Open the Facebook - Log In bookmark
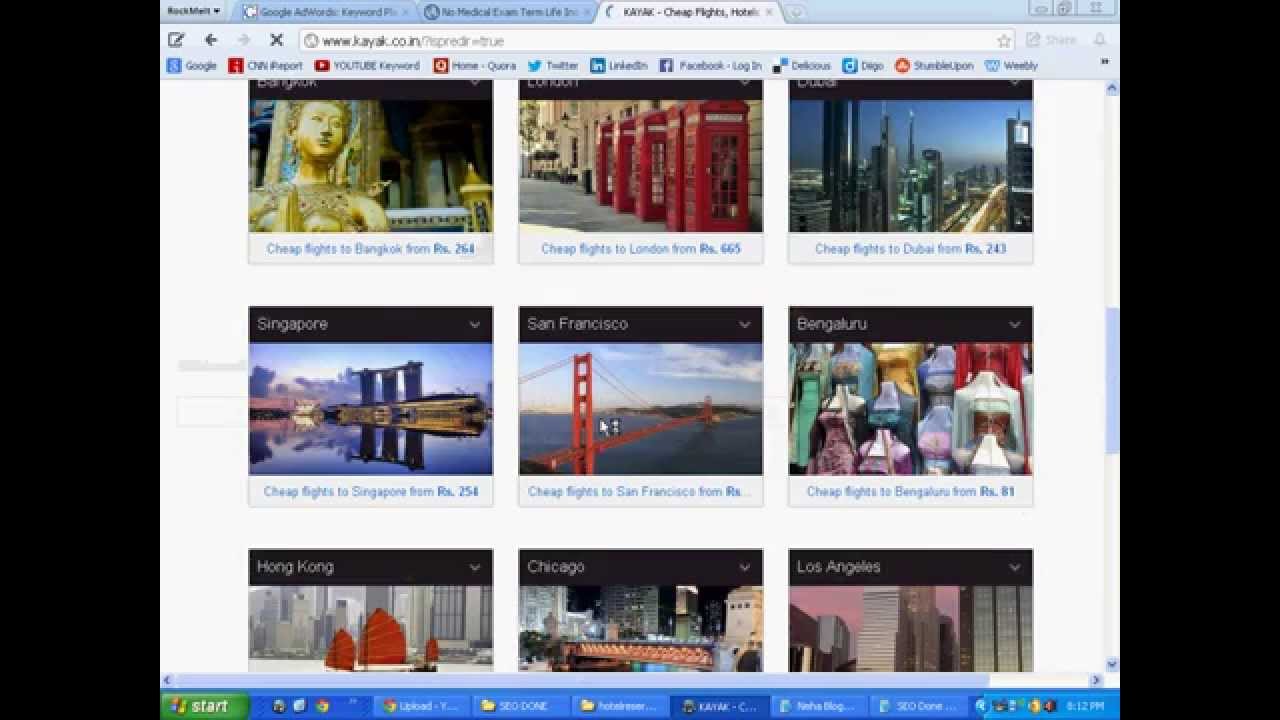This screenshot has width=1280, height=720. (710, 65)
